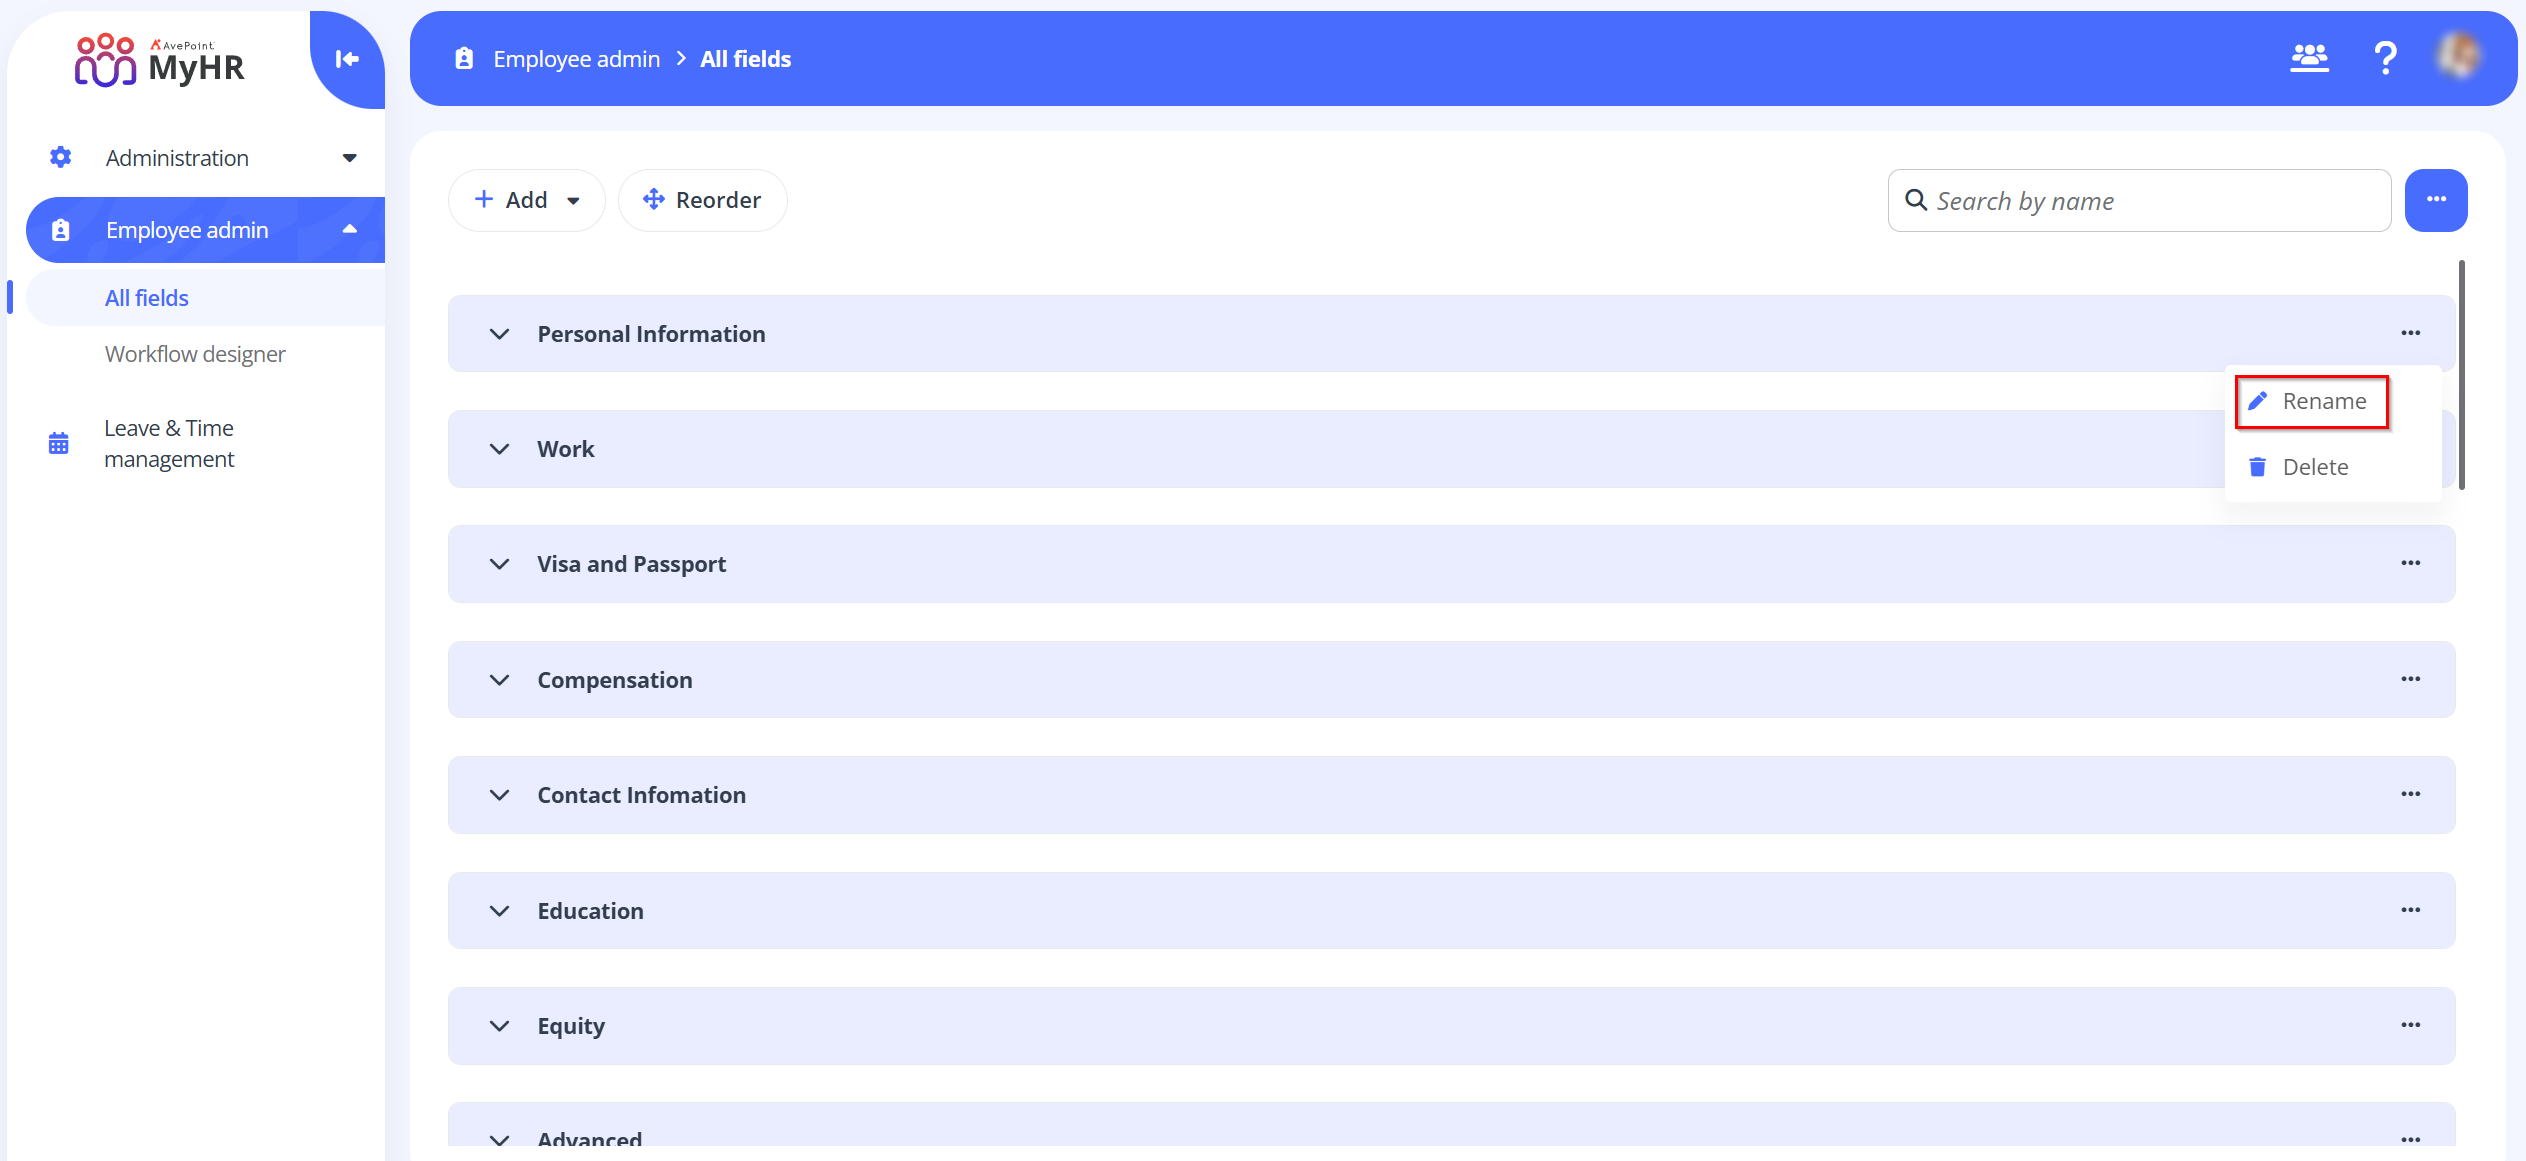Click the Reorder button

[x=702, y=200]
